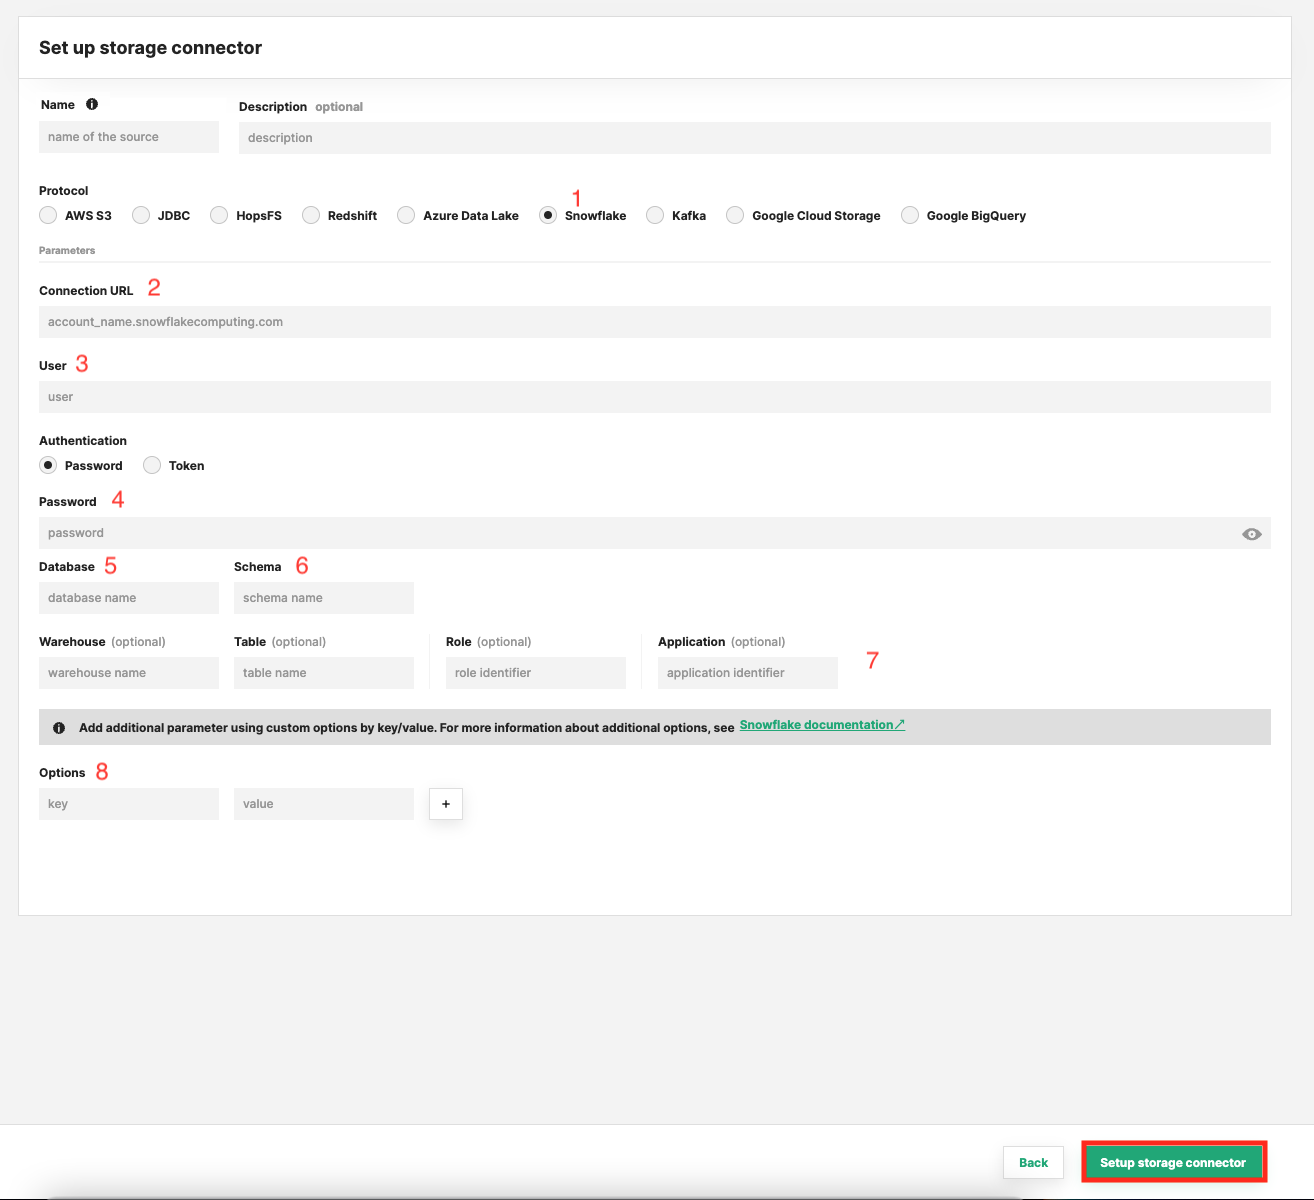Select JDBC protocol radio button
1314x1200 pixels.
coord(141,215)
